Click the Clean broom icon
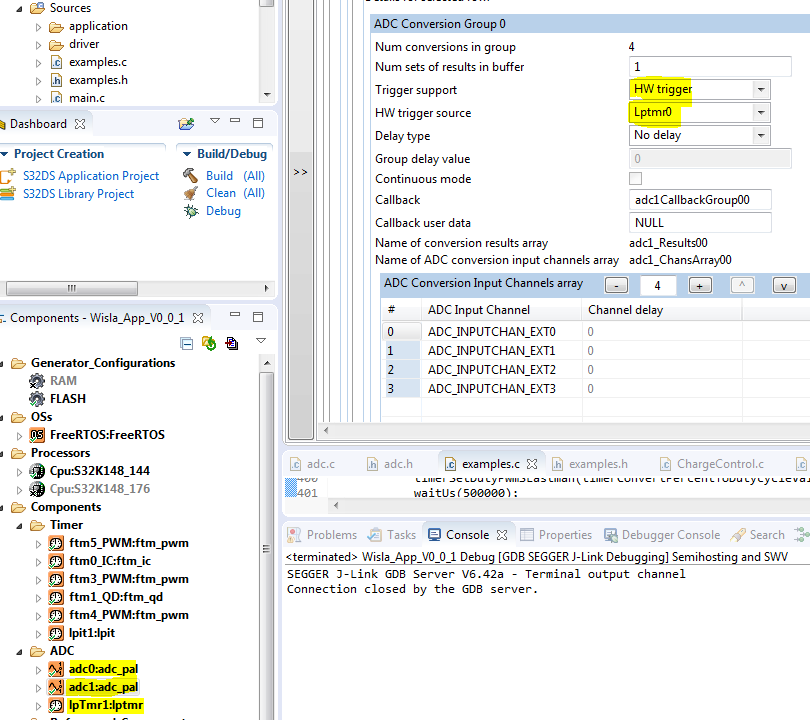This screenshot has width=810, height=720. coord(190,193)
